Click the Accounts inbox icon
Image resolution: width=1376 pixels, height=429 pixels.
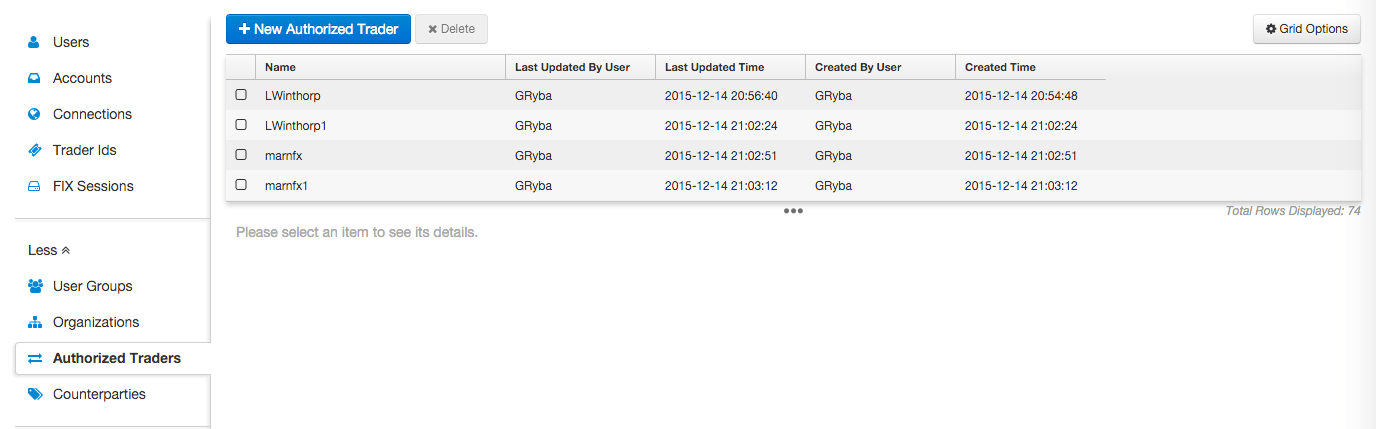tap(34, 78)
